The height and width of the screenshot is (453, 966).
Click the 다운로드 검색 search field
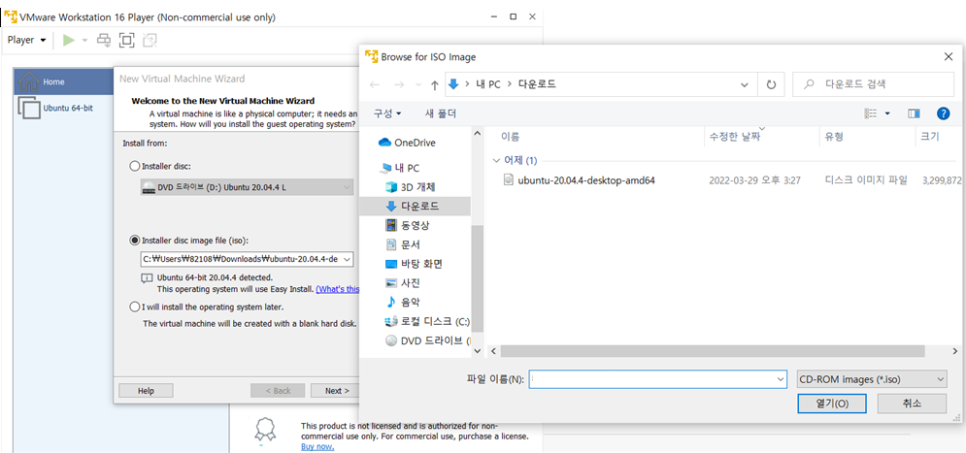[874, 84]
